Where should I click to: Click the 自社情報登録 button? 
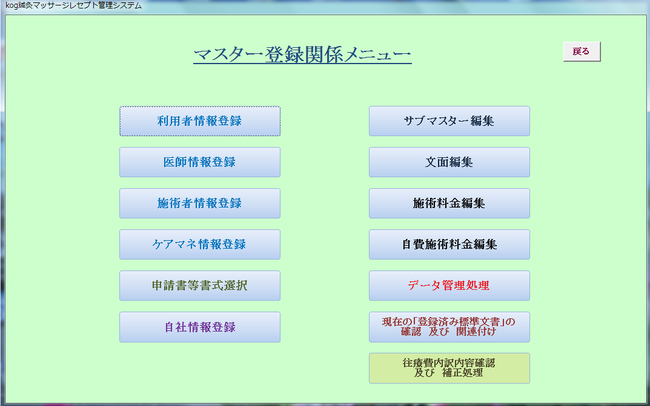pos(200,327)
